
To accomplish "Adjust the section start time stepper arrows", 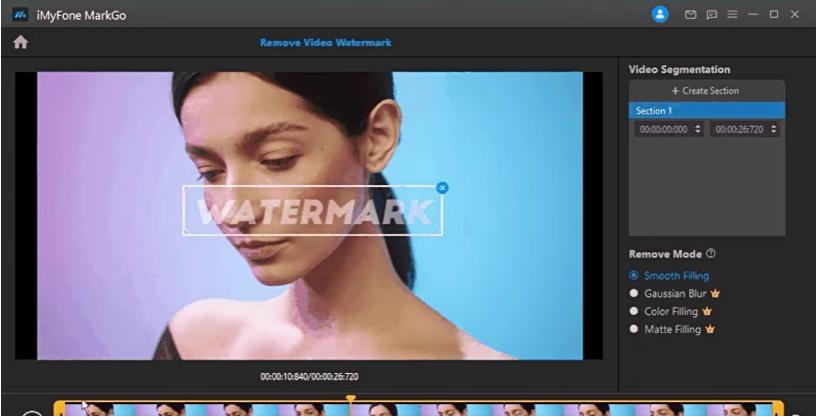I will (698, 129).
